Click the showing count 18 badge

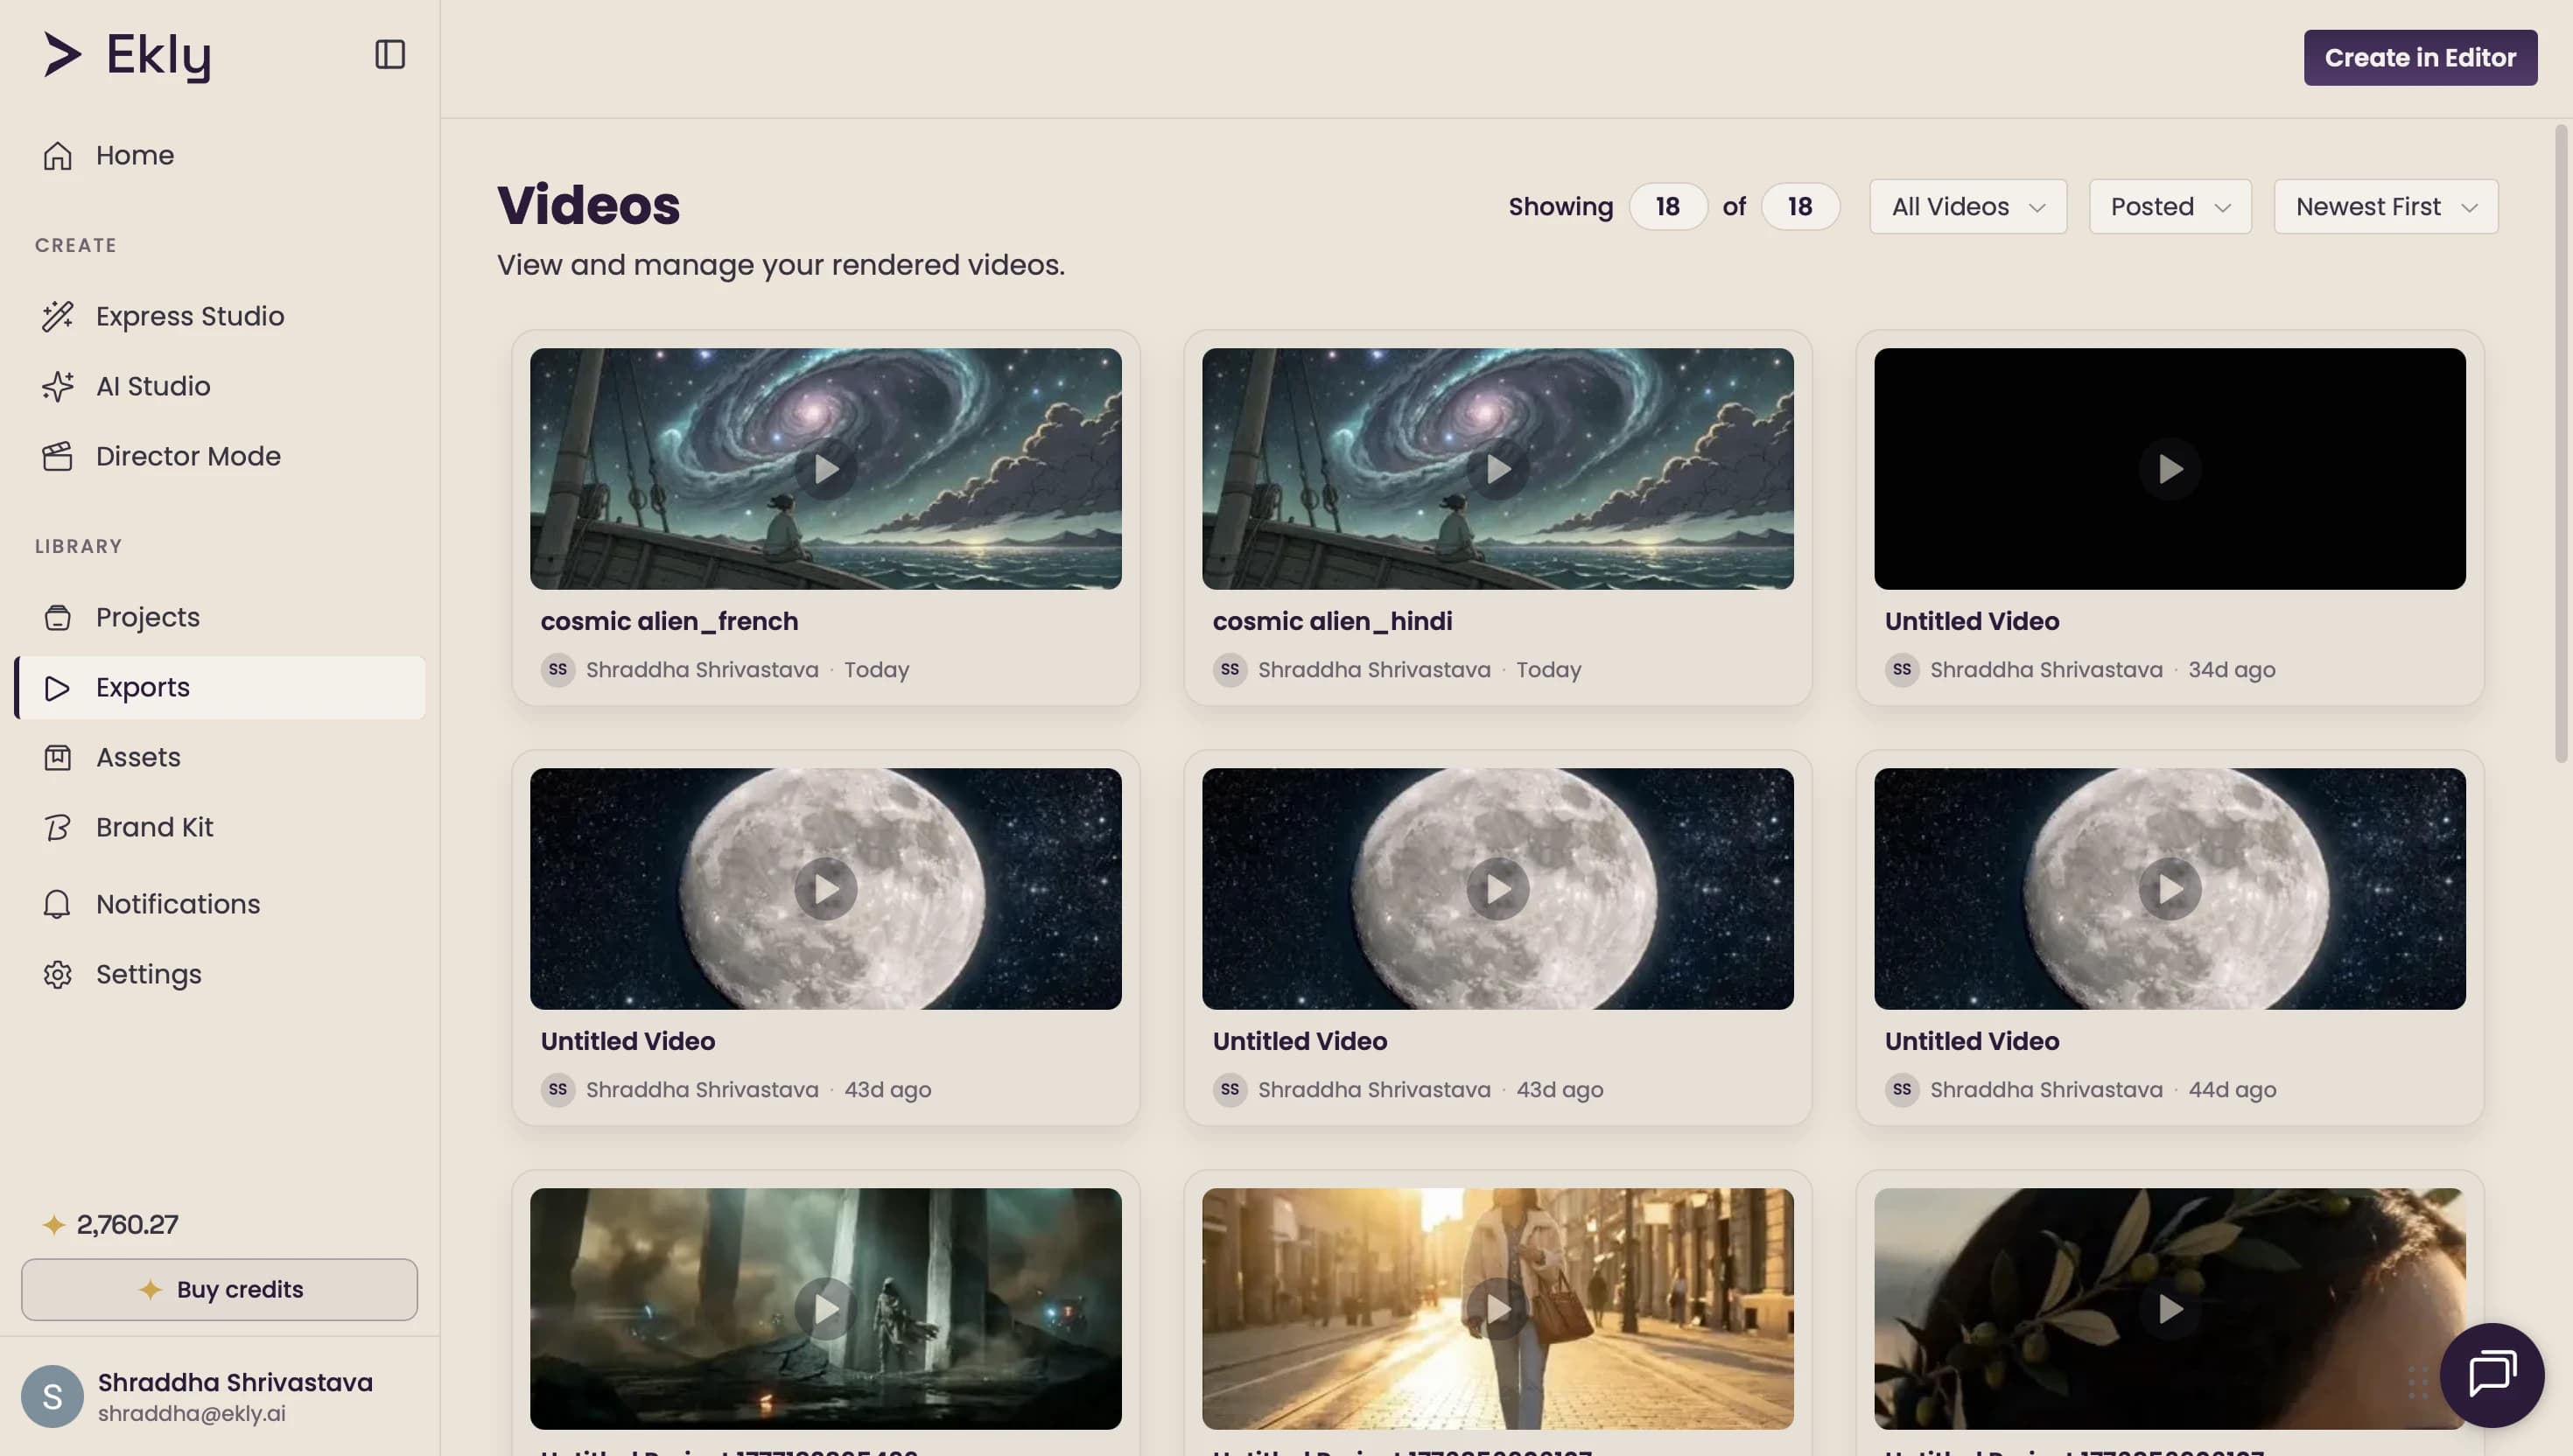coord(1667,206)
